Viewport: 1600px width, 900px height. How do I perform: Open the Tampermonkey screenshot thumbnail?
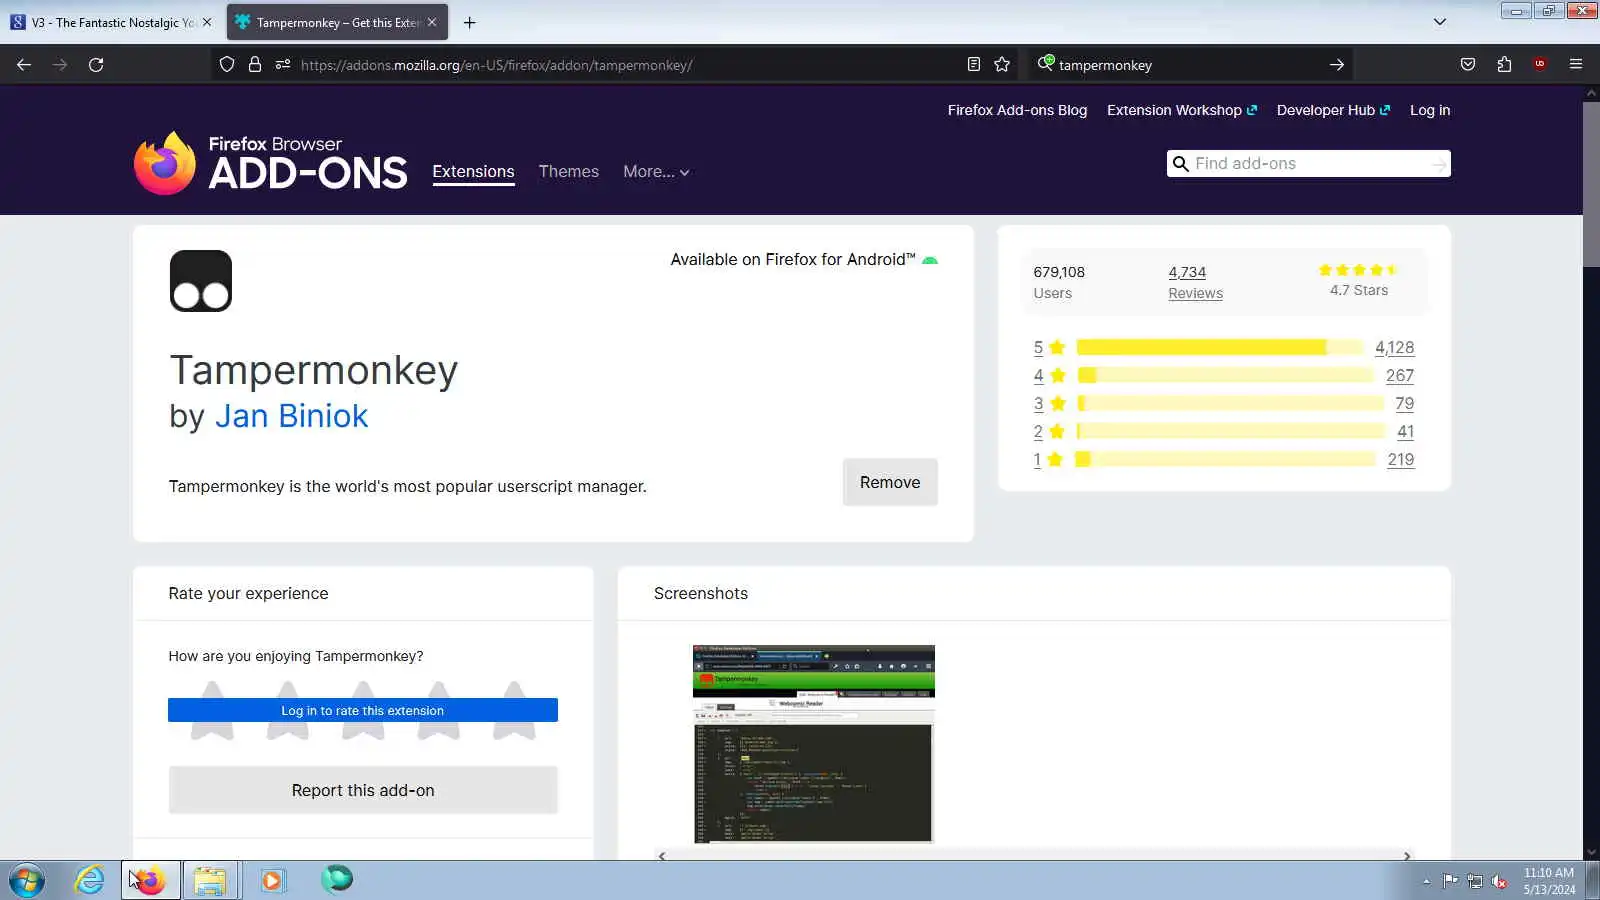[x=814, y=744]
